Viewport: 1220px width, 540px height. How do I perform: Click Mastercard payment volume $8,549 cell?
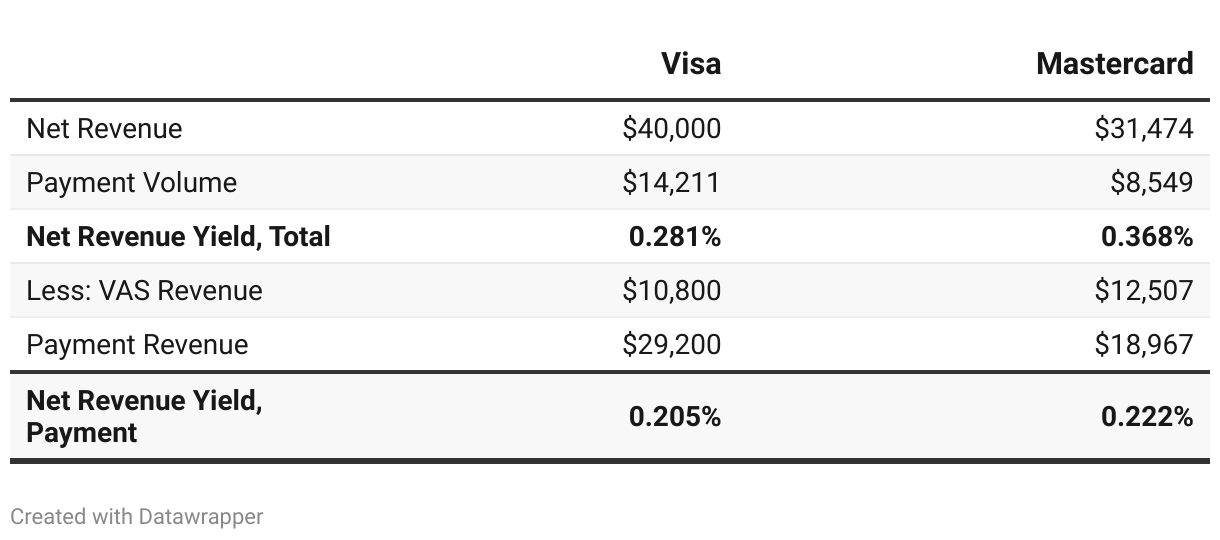(x=1151, y=183)
